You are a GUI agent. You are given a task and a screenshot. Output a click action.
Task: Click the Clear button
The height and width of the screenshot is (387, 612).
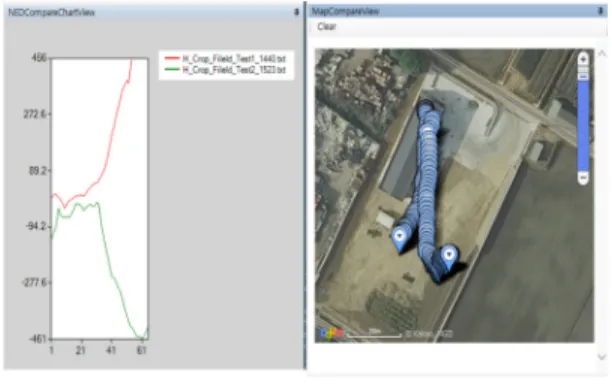point(327,27)
